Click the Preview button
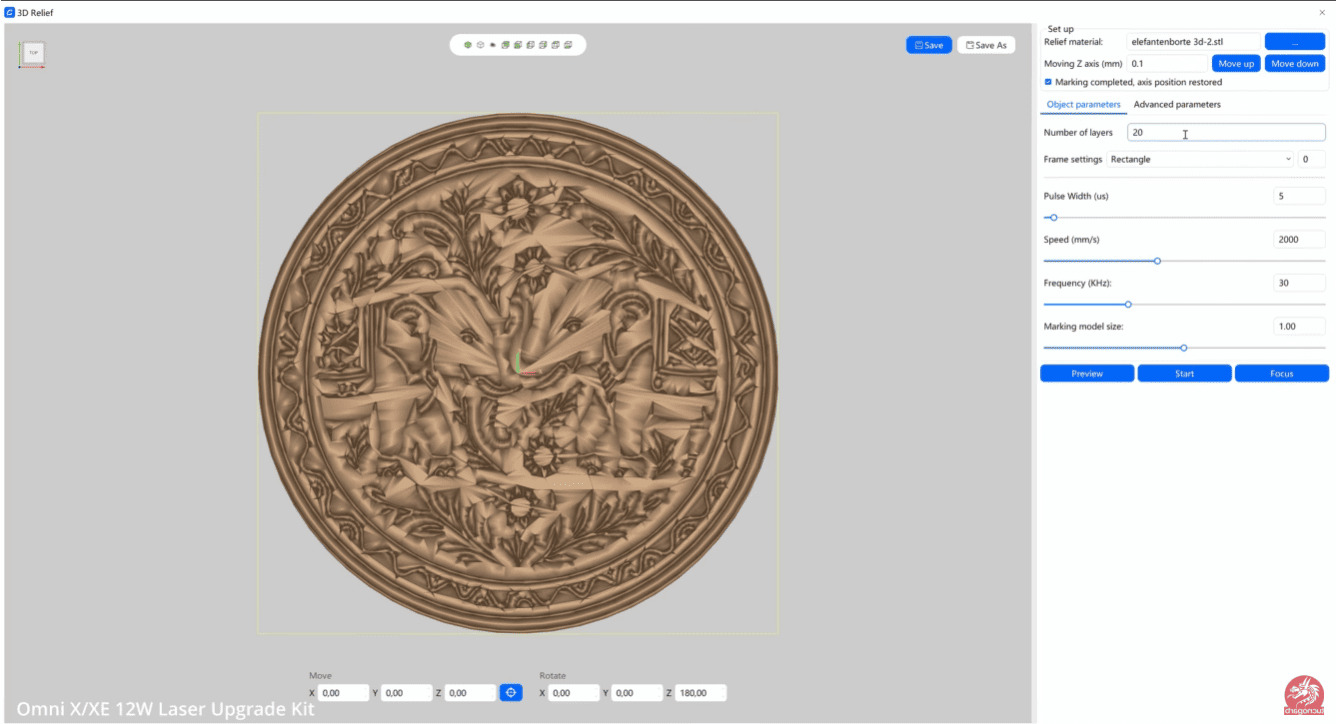 pos(1087,373)
